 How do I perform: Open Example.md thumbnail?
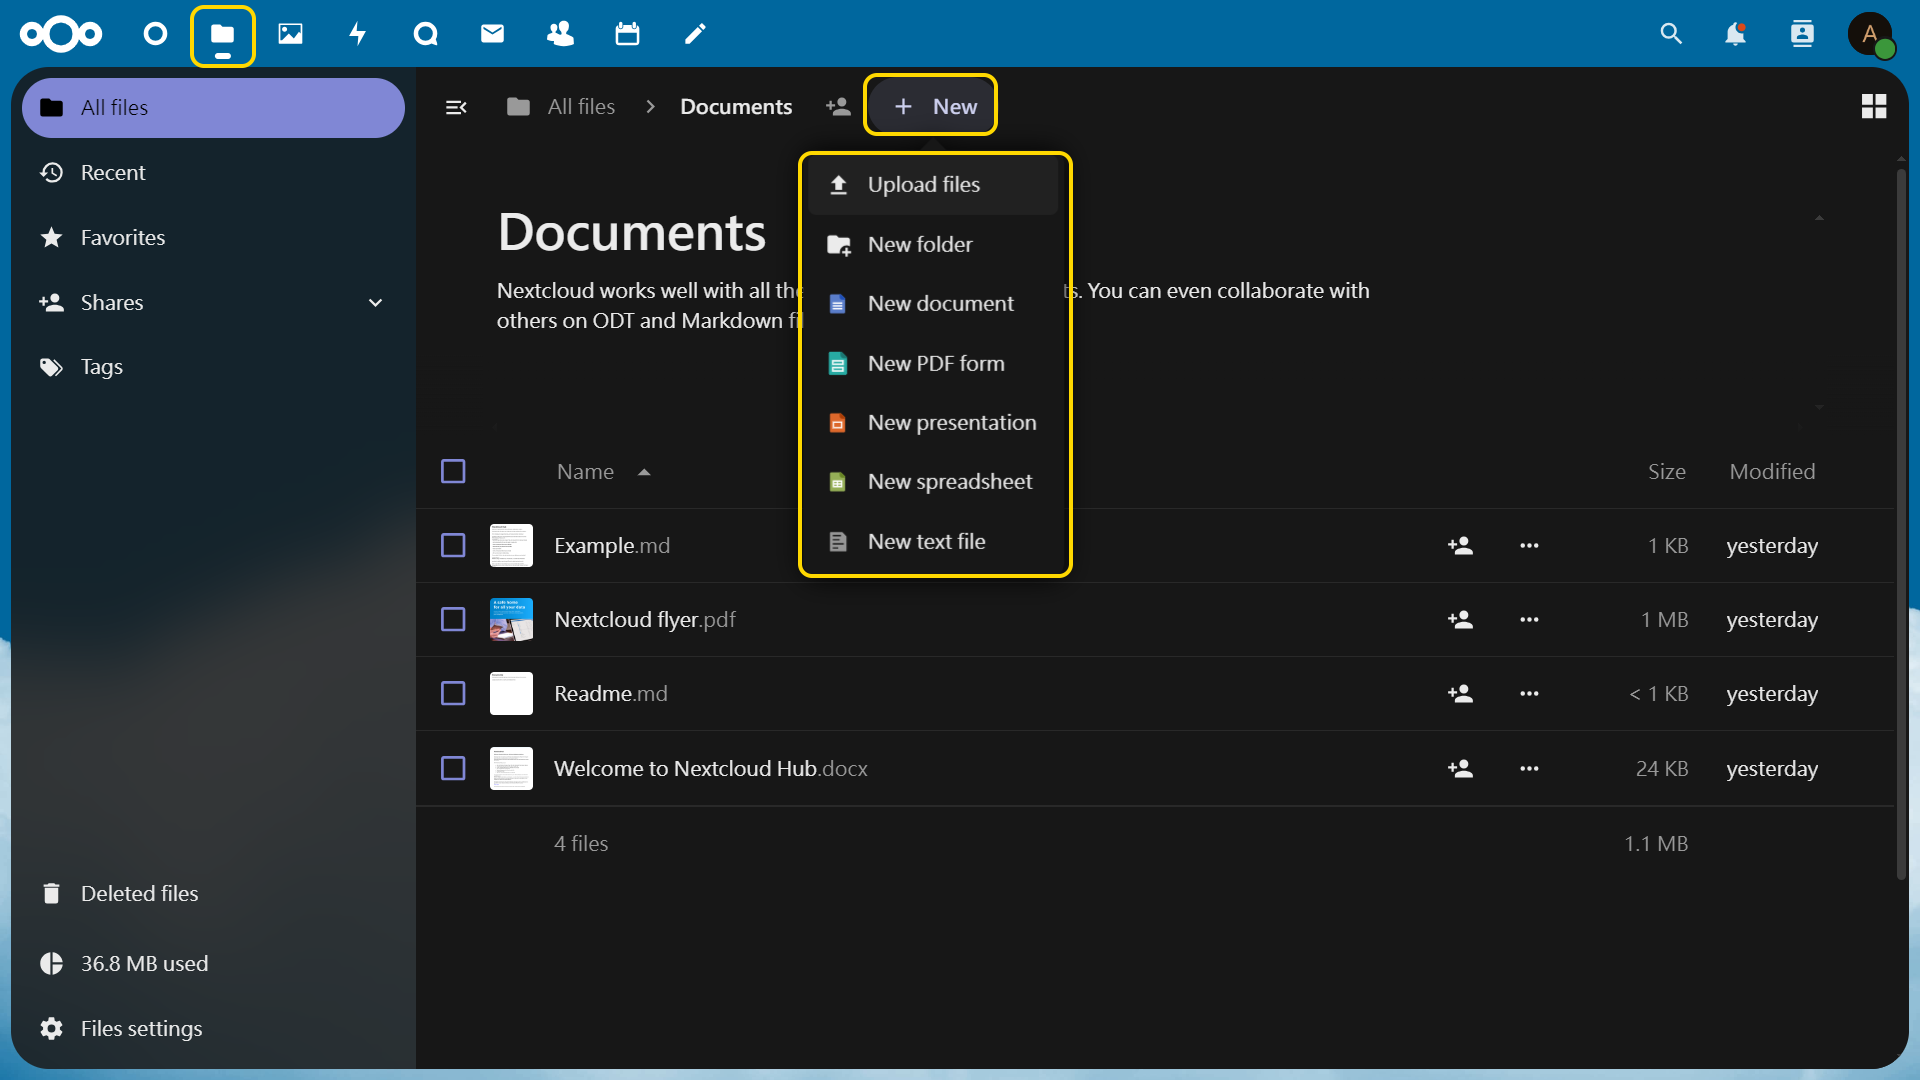[x=511, y=546]
